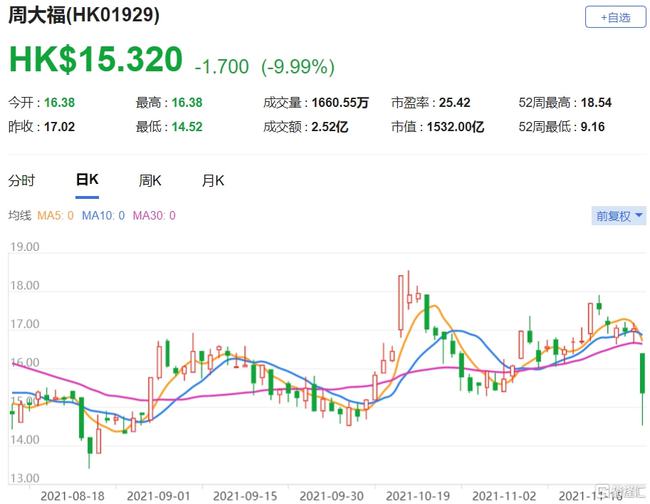Click the 昨收 value 17.02
The image size is (650, 504).
click(x=59, y=126)
